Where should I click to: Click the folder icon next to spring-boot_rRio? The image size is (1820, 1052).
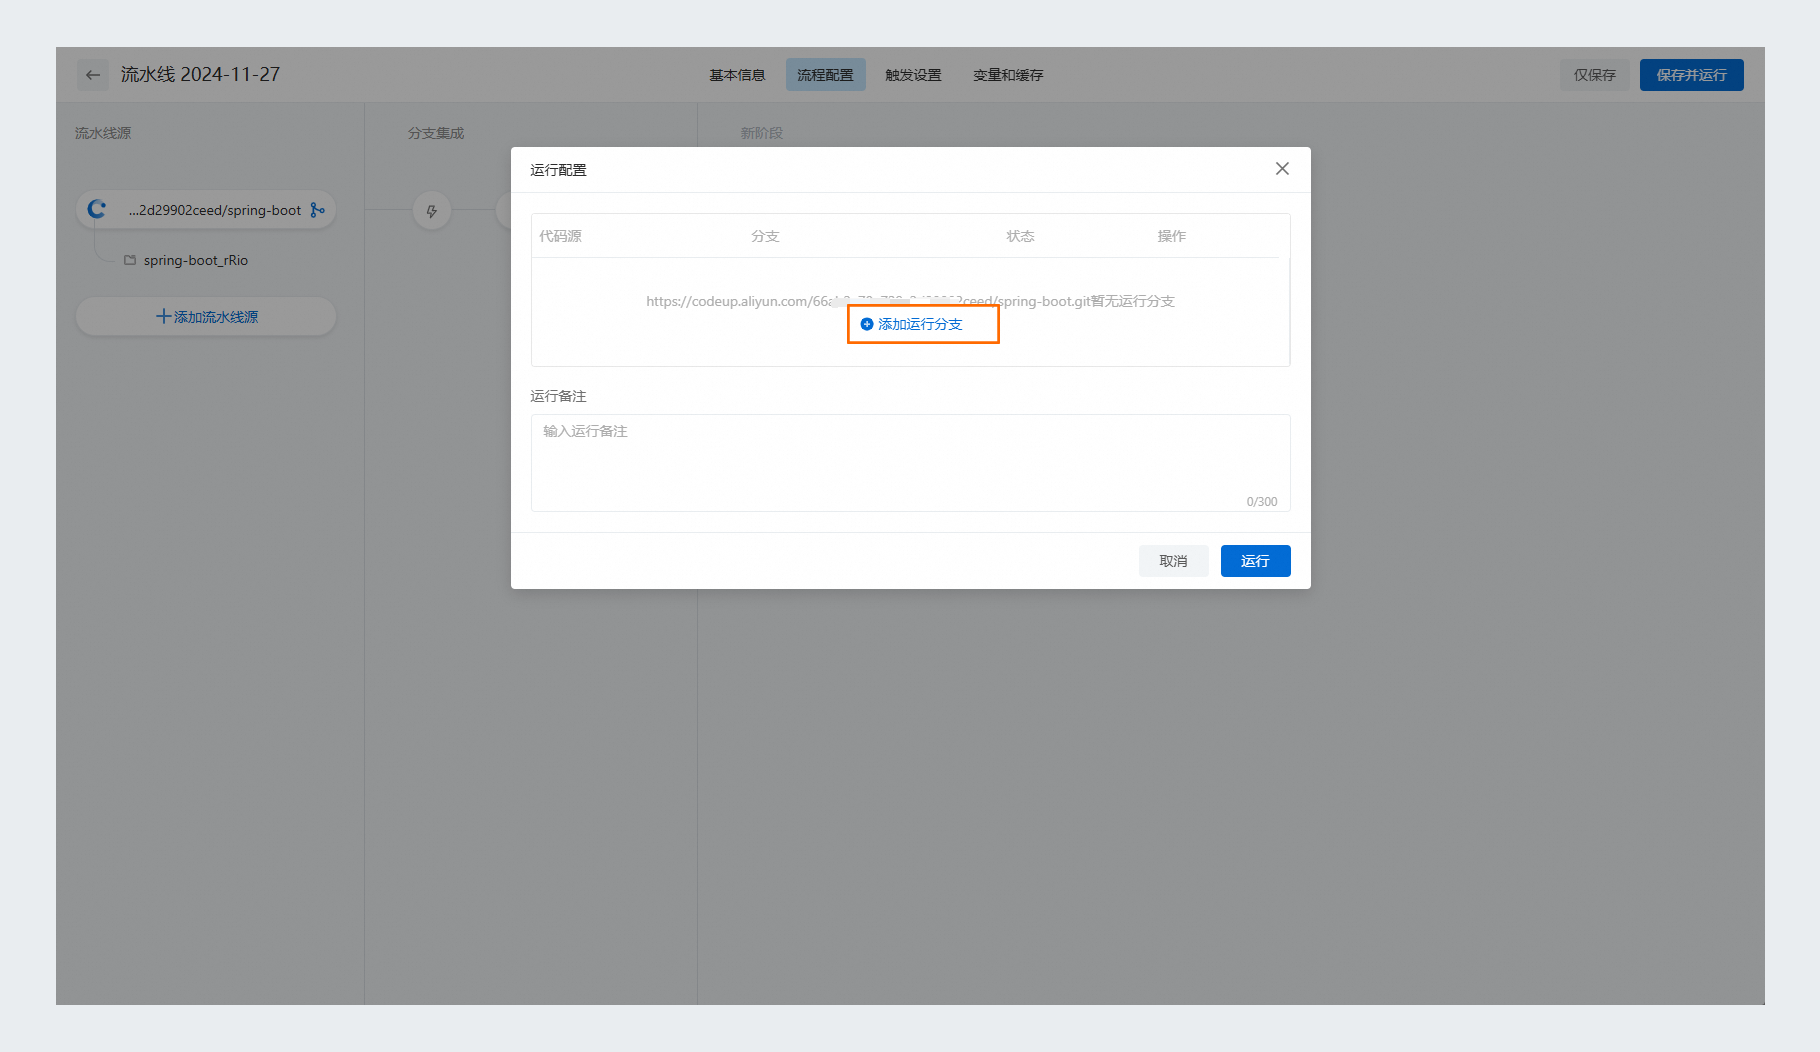click(129, 260)
